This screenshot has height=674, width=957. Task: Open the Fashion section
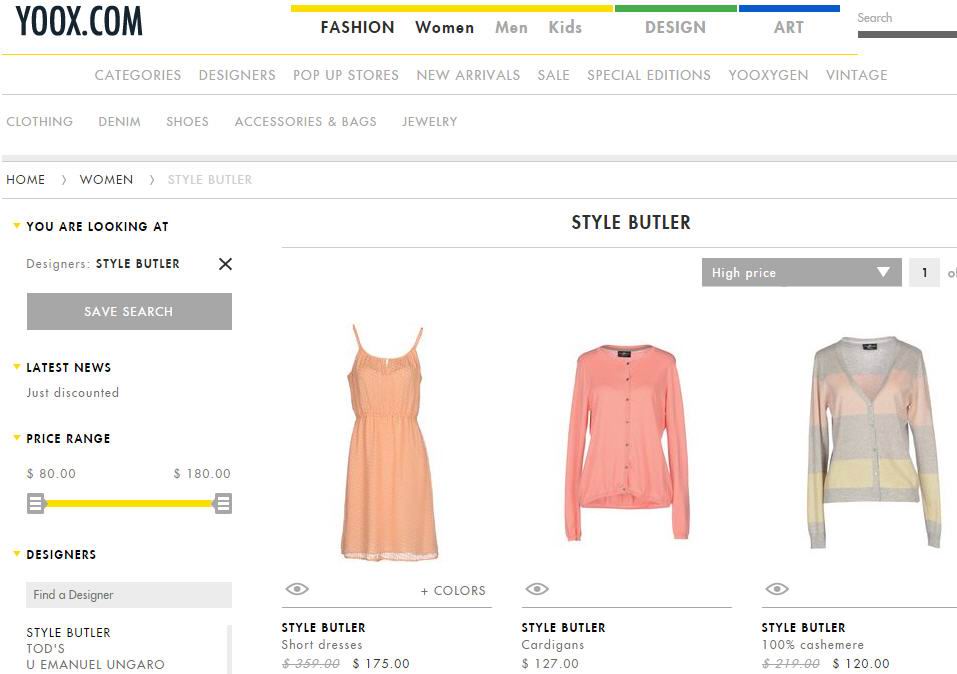coord(358,27)
